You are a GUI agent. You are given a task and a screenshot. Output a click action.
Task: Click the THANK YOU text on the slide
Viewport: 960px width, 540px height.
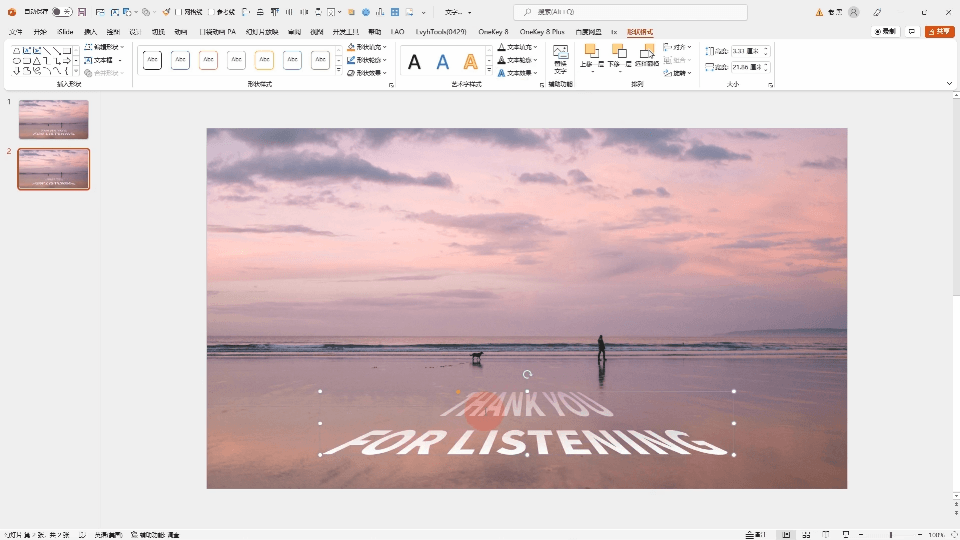tap(527, 404)
